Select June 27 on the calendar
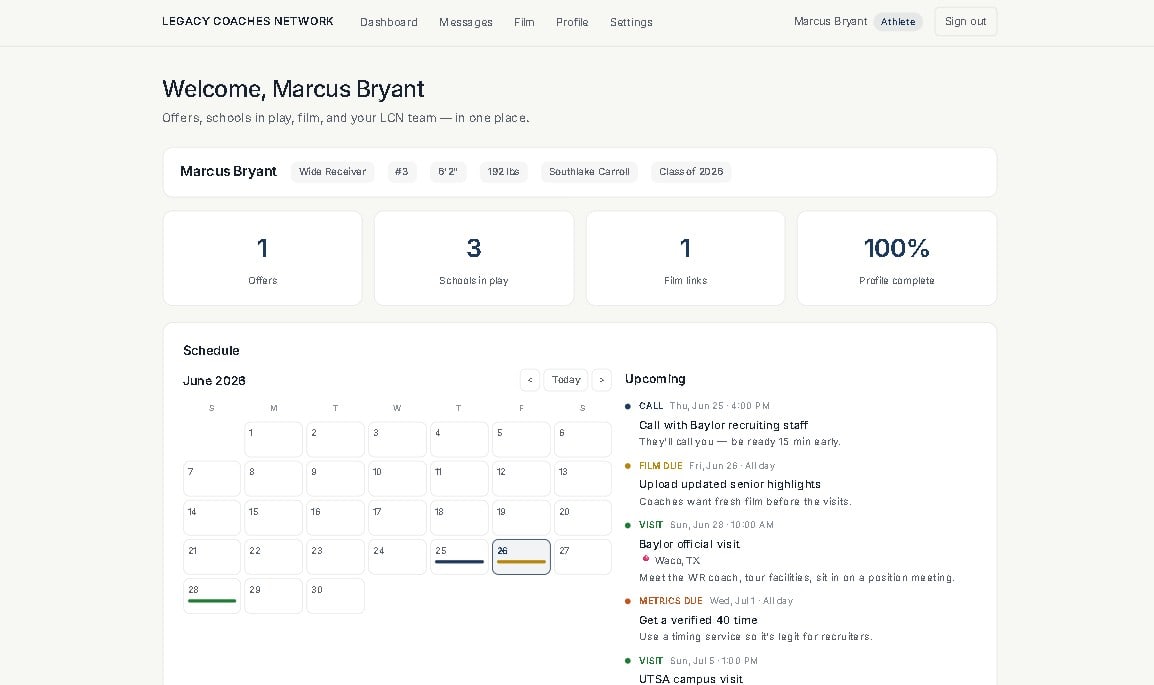Image resolution: width=1154 pixels, height=685 pixels. pyautogui.click(x=583, y=557)
